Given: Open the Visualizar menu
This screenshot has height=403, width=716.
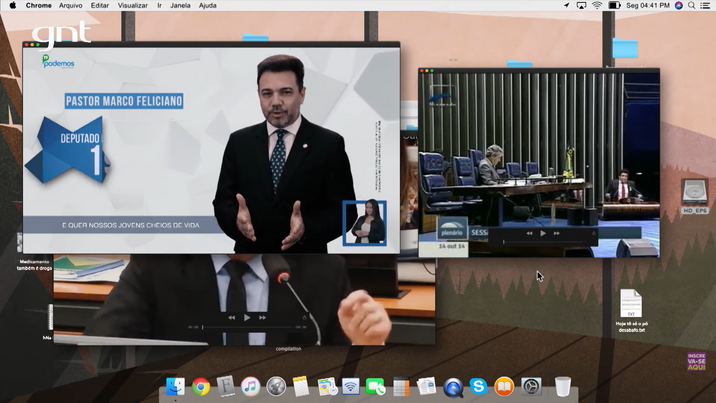Looking at the screenshot, I should [133, 5].
